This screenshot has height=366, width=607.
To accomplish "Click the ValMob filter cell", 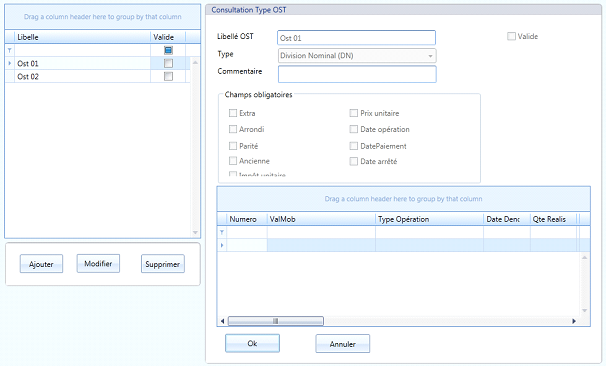I will tap(321, 232).
